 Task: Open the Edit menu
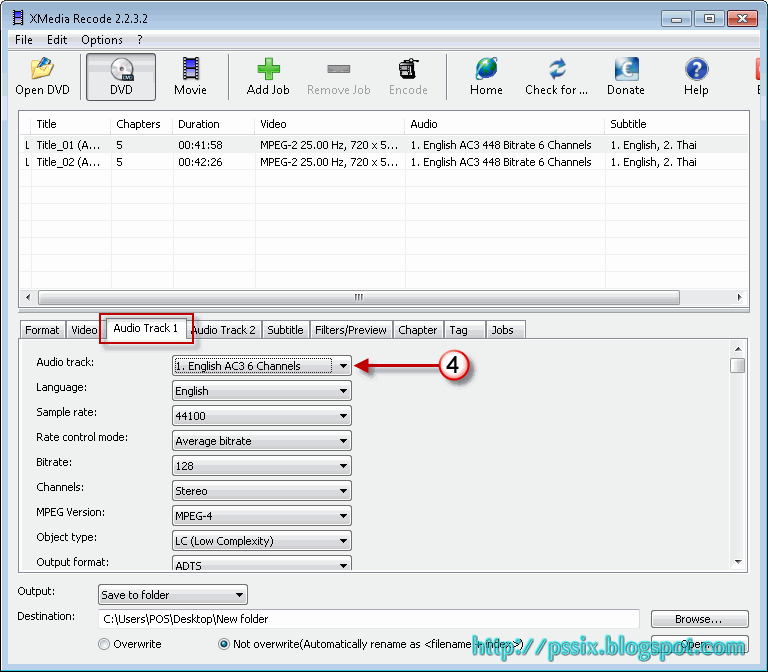(57, 40)
